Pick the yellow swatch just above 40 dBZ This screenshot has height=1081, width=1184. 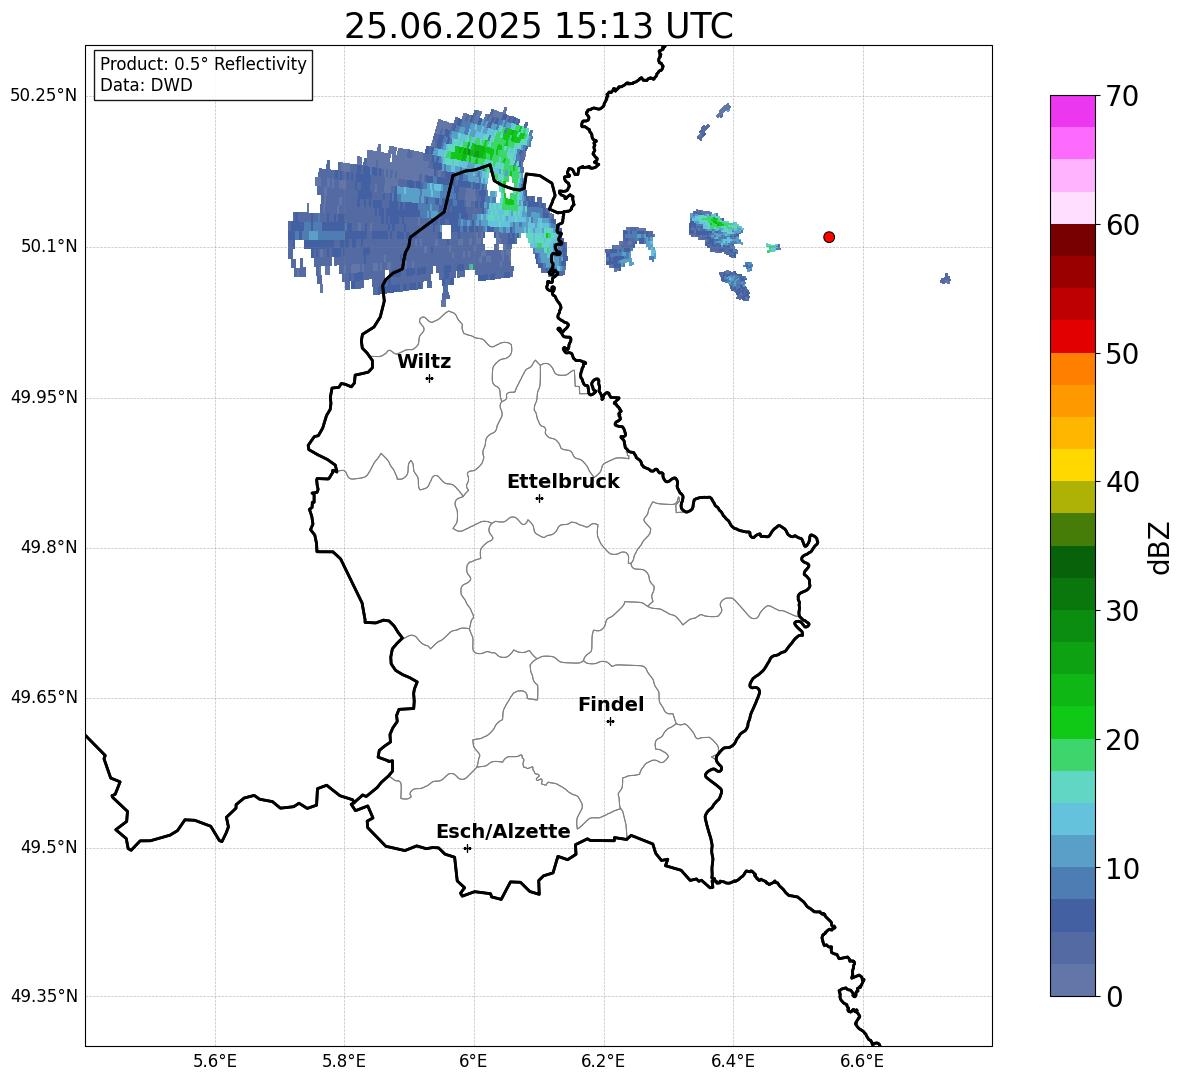tap(1072, 465)
